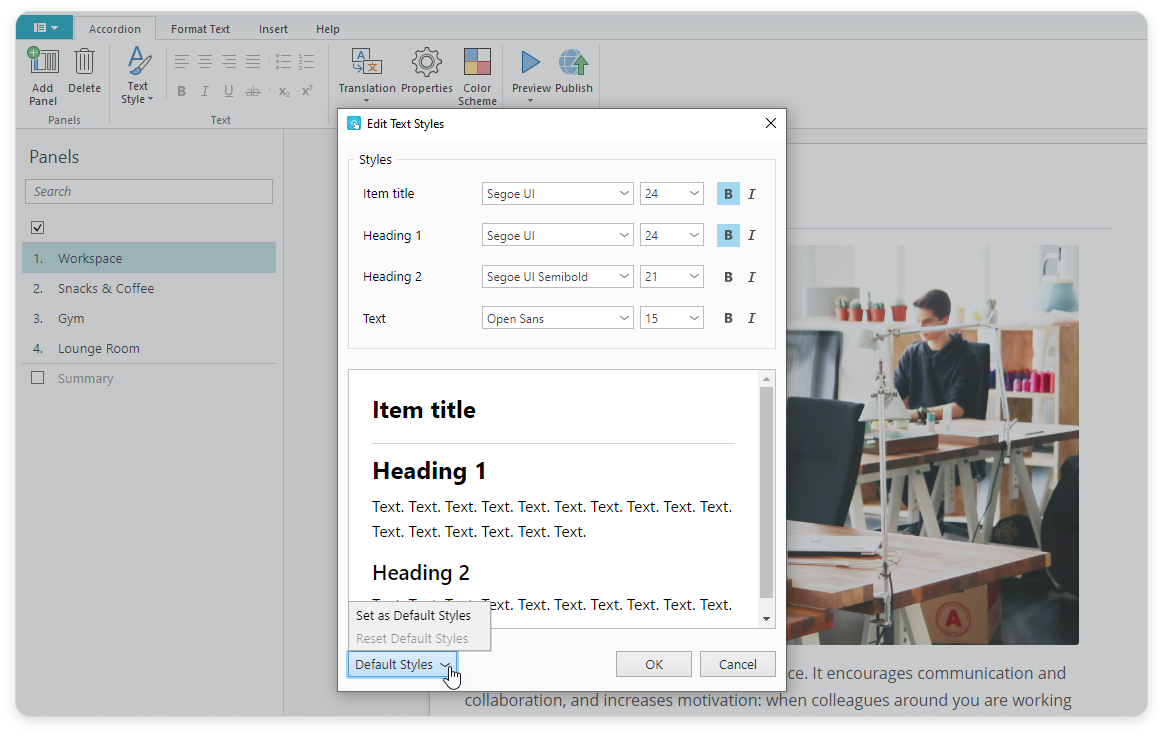Switch to the Format Text tab

click(200, 29)
